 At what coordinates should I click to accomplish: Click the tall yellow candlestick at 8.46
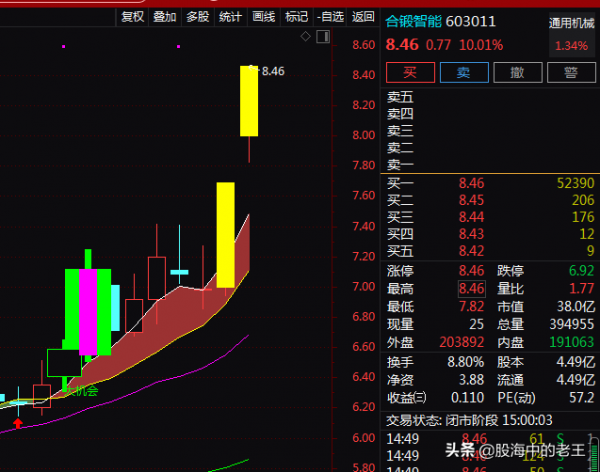pos(248,100)
